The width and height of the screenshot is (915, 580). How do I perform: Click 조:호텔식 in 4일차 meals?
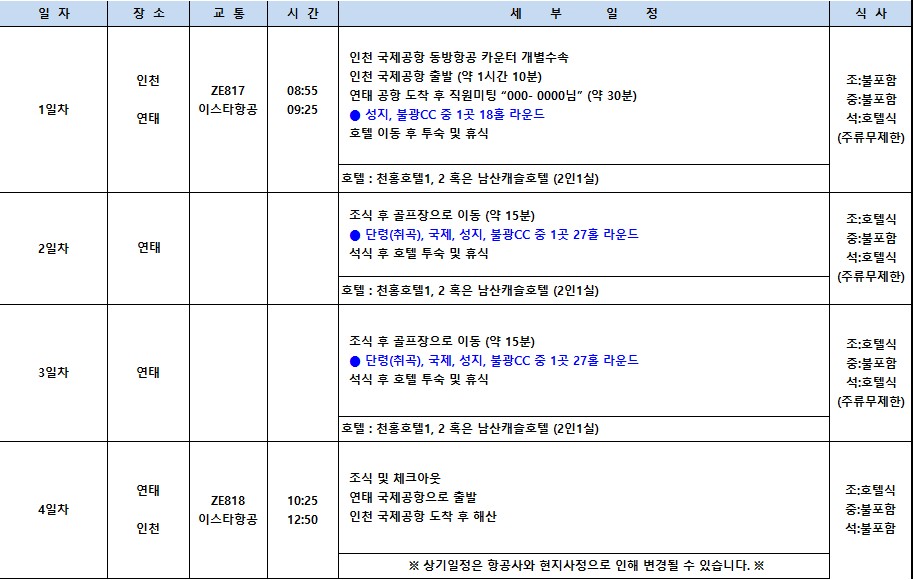(x=871, y=490)
